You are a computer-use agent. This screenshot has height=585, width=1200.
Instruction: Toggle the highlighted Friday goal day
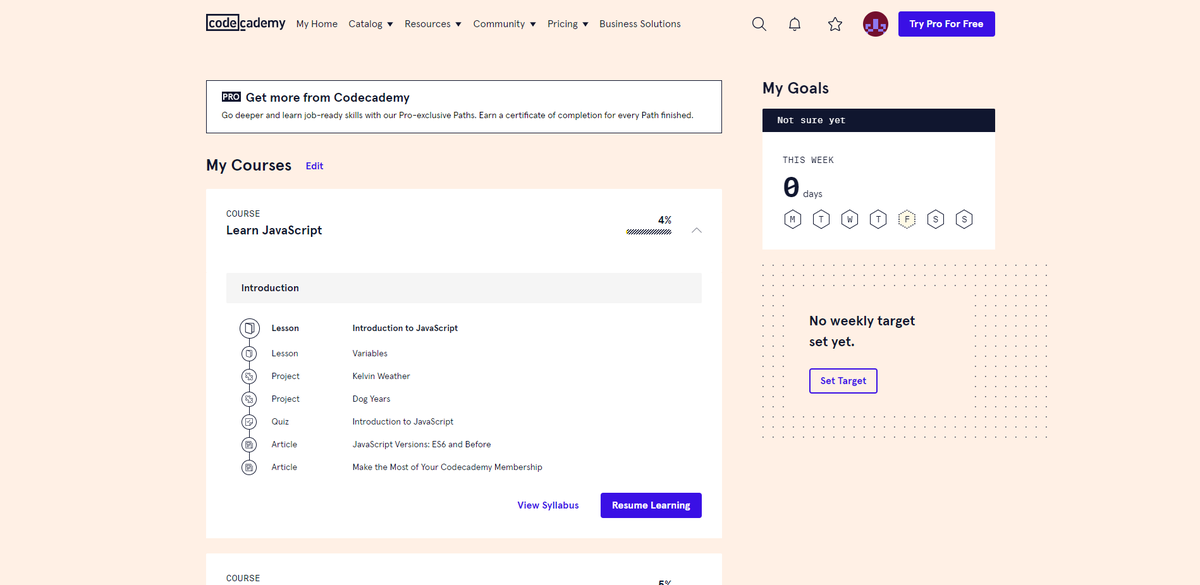(907, 219)
